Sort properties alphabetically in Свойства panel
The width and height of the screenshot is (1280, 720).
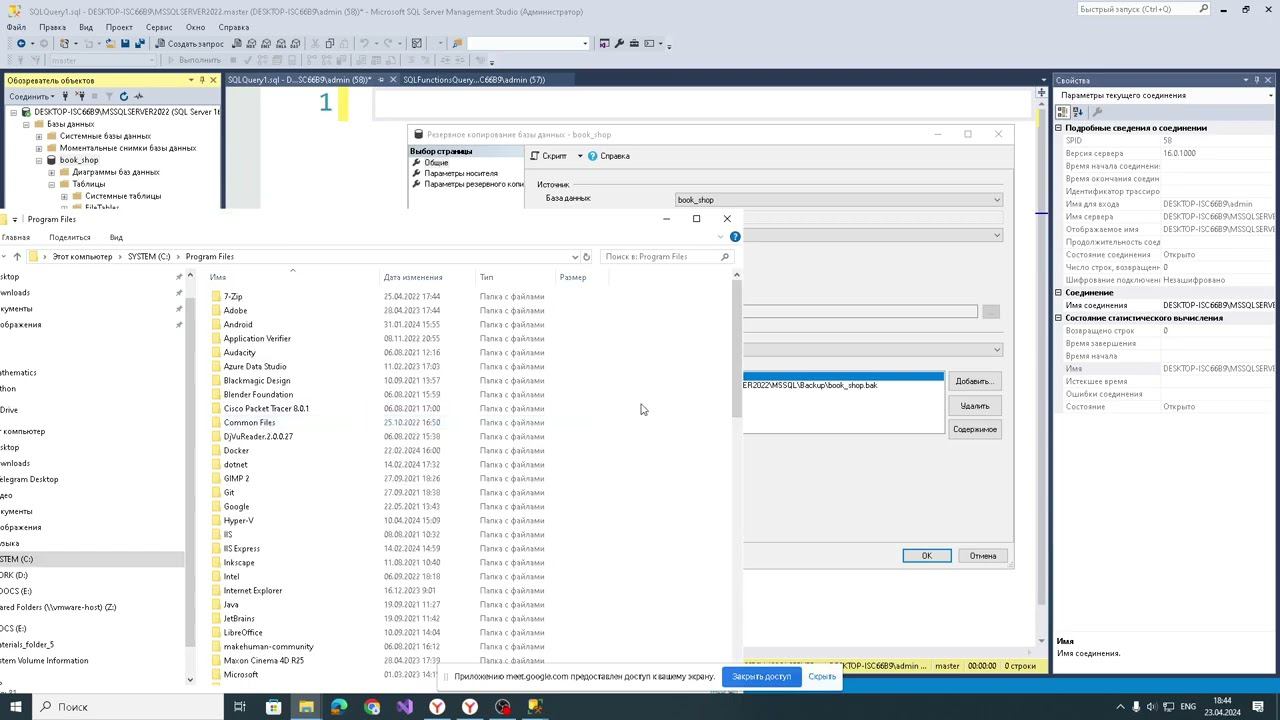[1078, 112]
